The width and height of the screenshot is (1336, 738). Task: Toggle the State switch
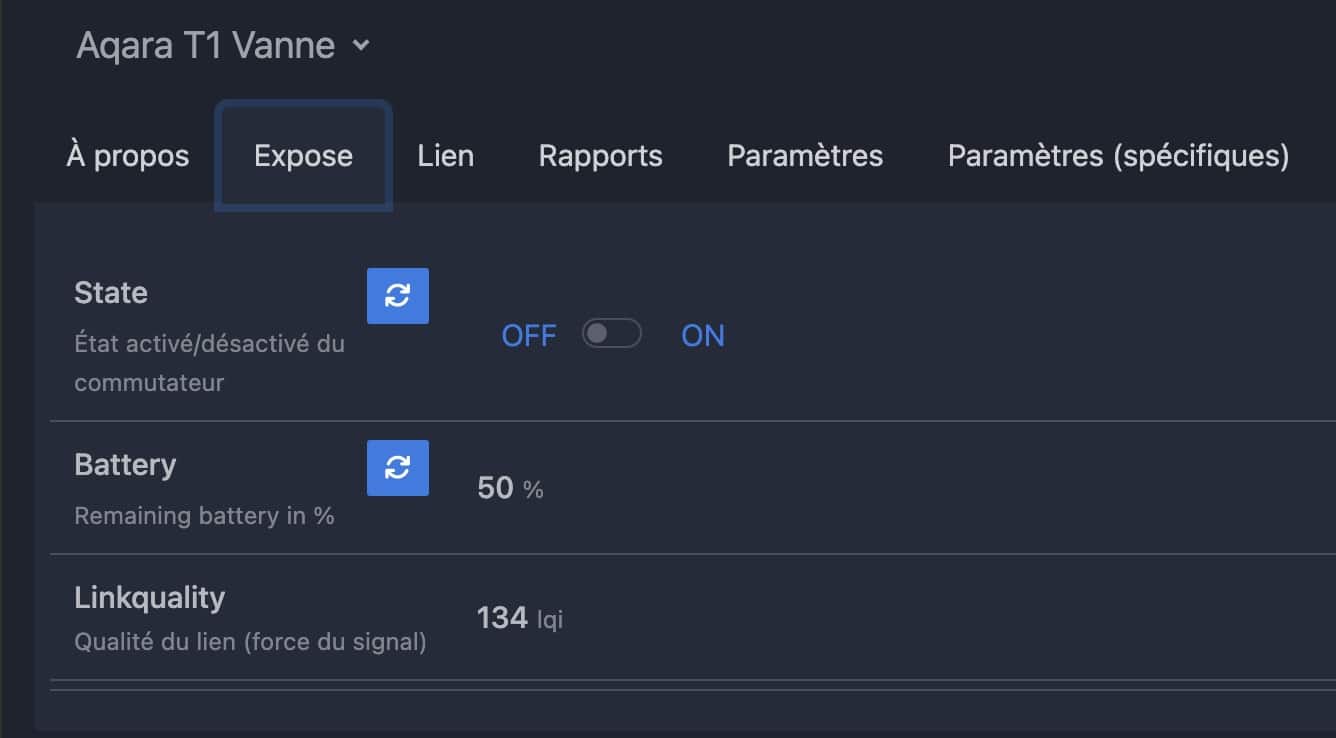612,334
